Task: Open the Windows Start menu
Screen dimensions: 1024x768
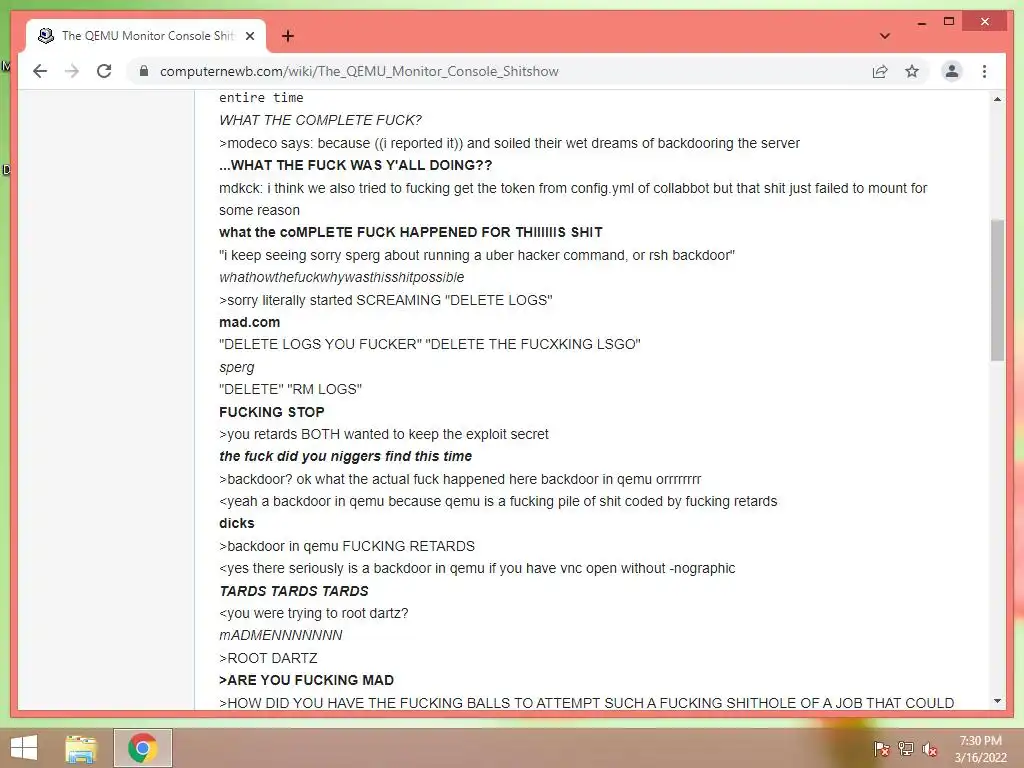Action: point(24,748)
